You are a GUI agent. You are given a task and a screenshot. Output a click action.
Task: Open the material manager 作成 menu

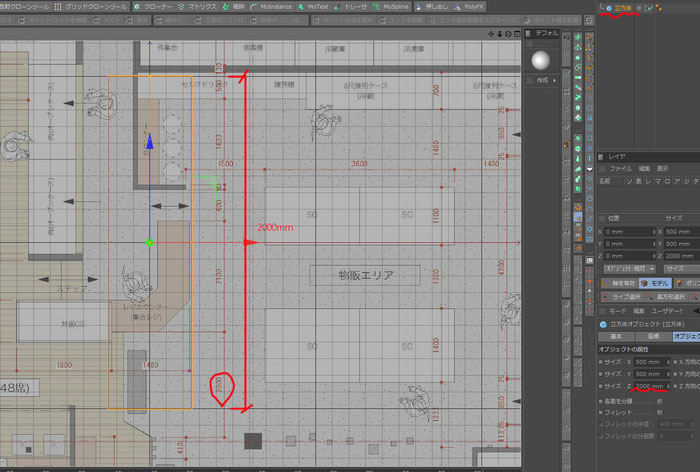coord(543,80)
